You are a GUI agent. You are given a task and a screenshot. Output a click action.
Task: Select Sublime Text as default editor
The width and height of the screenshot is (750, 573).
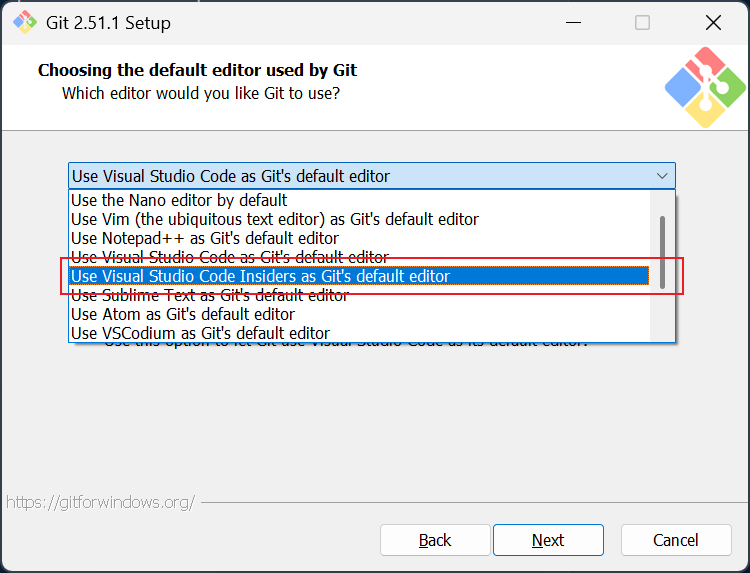210,295
